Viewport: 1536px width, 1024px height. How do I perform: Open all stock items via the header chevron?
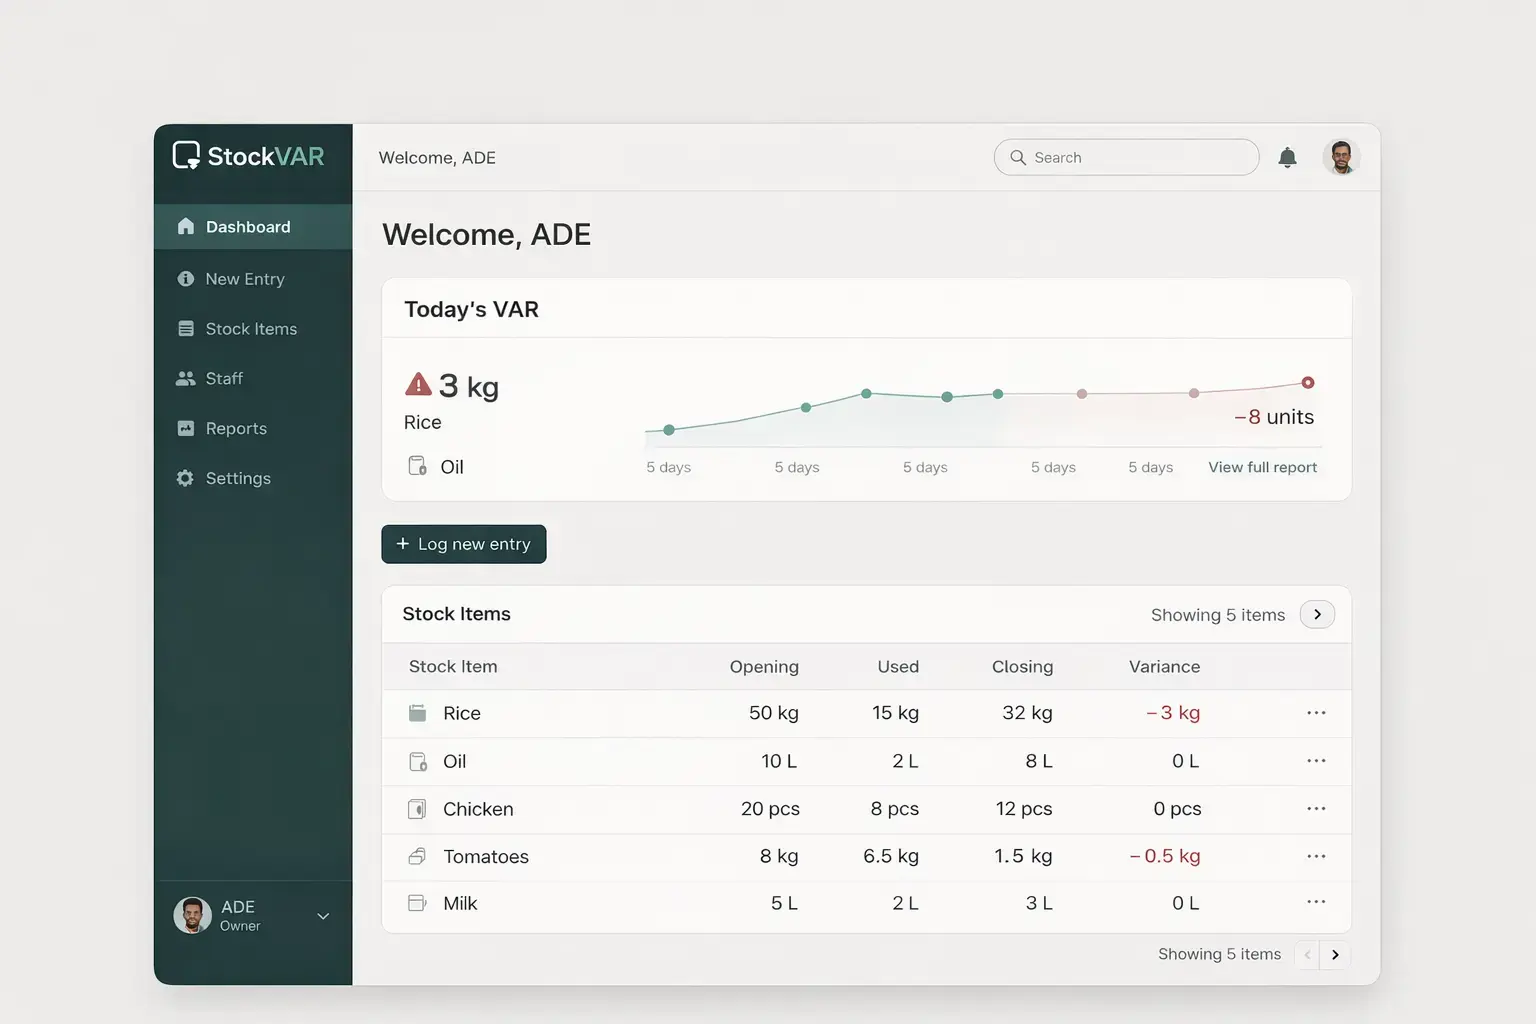click(1317, 614)
